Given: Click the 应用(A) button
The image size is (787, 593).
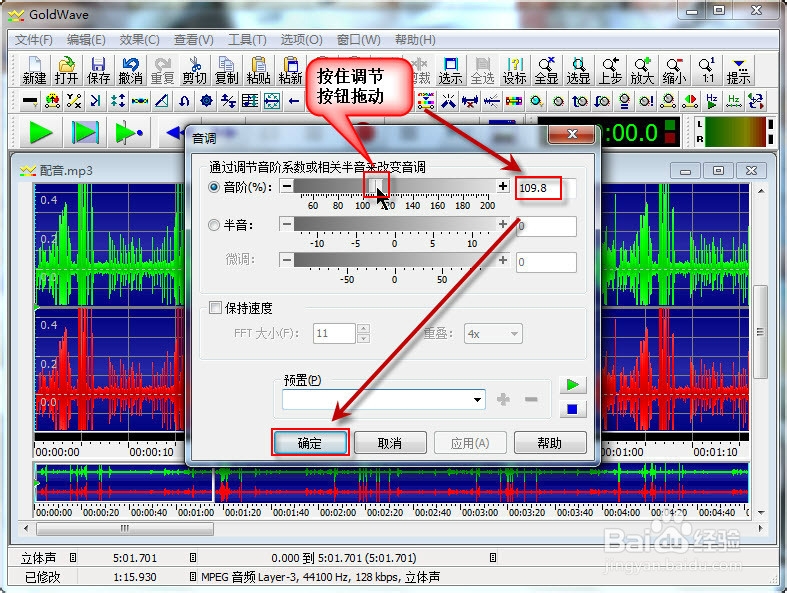Looking at the screenshot, I should pyautogui.click(x=470, y=443).
